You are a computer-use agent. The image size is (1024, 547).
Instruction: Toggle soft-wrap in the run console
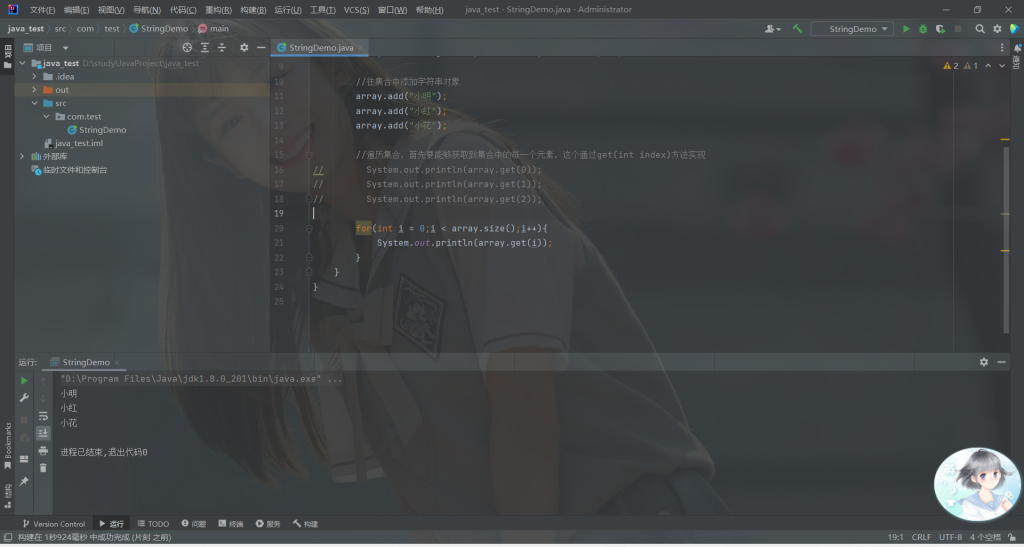tap(43, 415)
